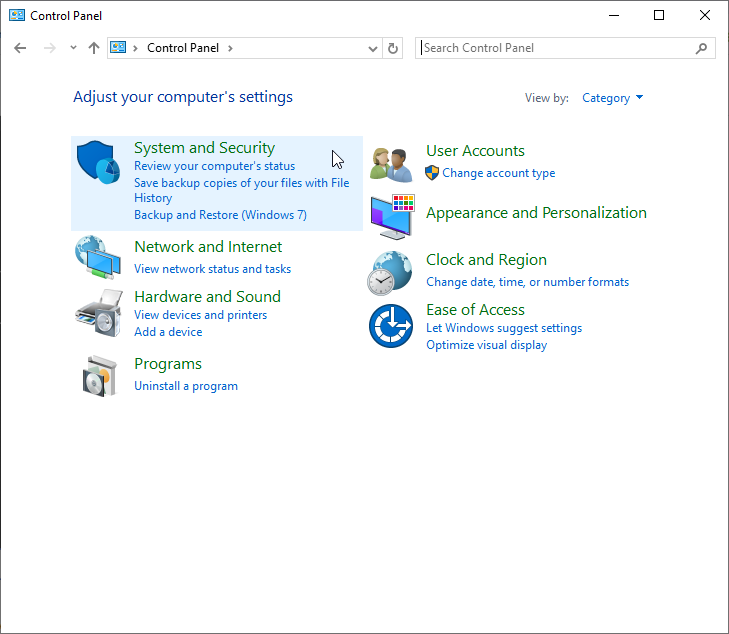Open User Accounts category heading
The height and width of the screenshot is (634, 729).
(x=475, y=151)
